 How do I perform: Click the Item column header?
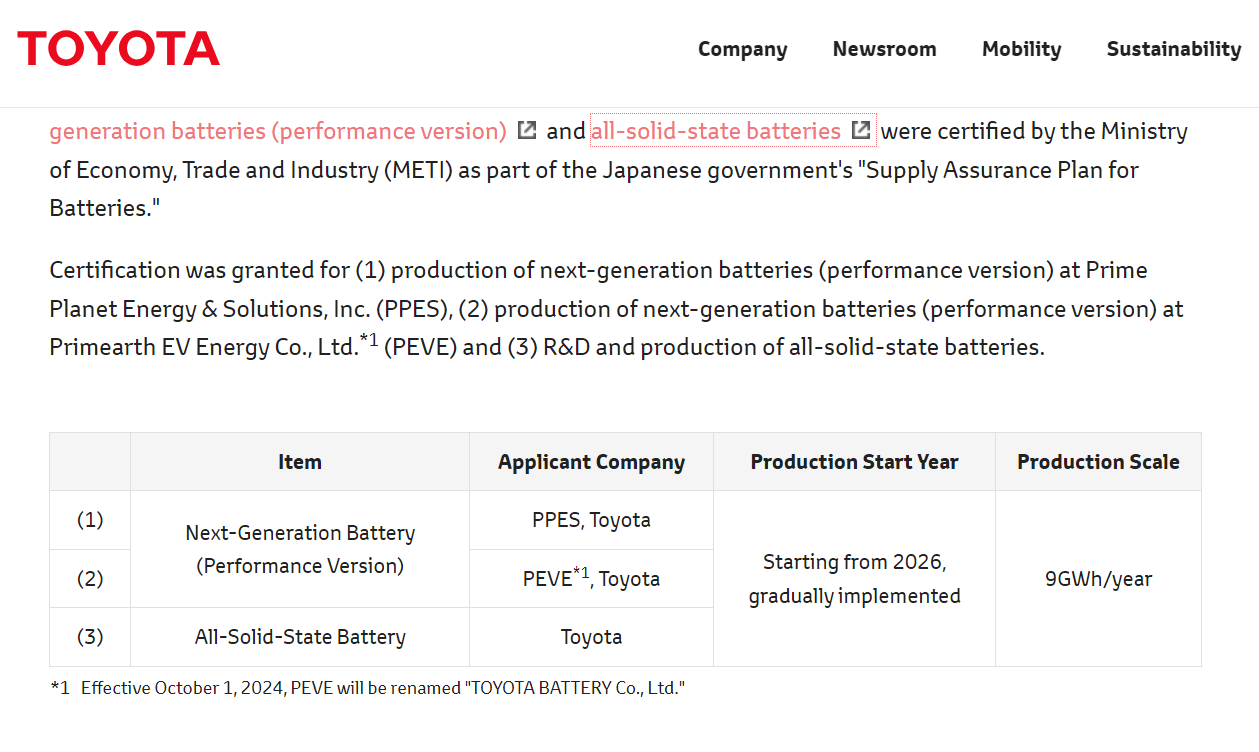300,462
